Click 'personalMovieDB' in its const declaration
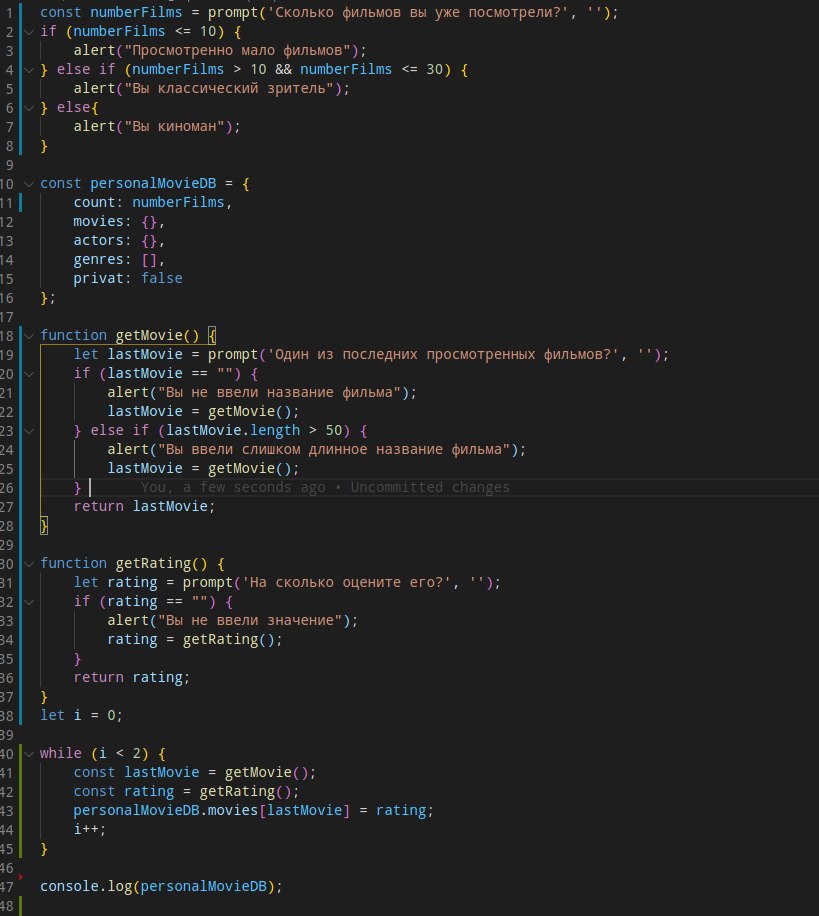The height and width of the screenshot is (916, 819). point(153,183)
